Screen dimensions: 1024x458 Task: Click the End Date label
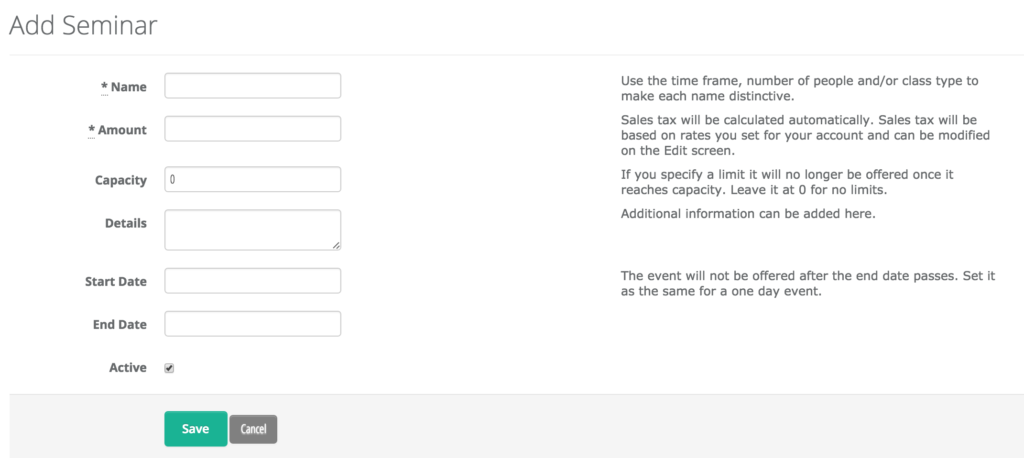tap(120, 325)
